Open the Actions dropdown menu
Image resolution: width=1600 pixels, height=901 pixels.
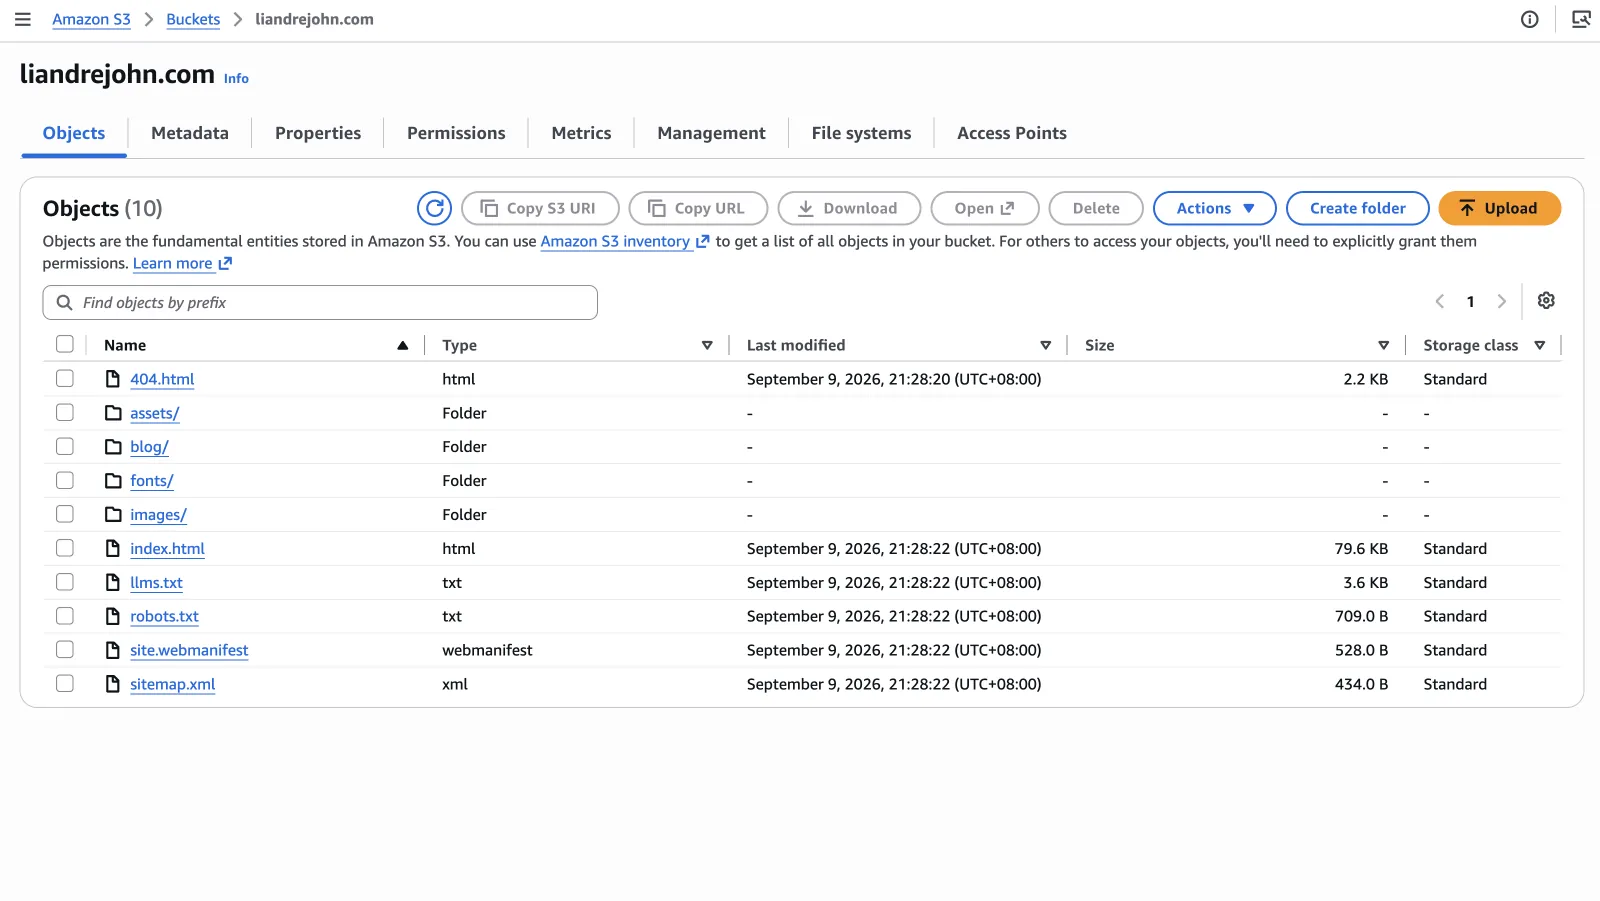[1215, 208]
